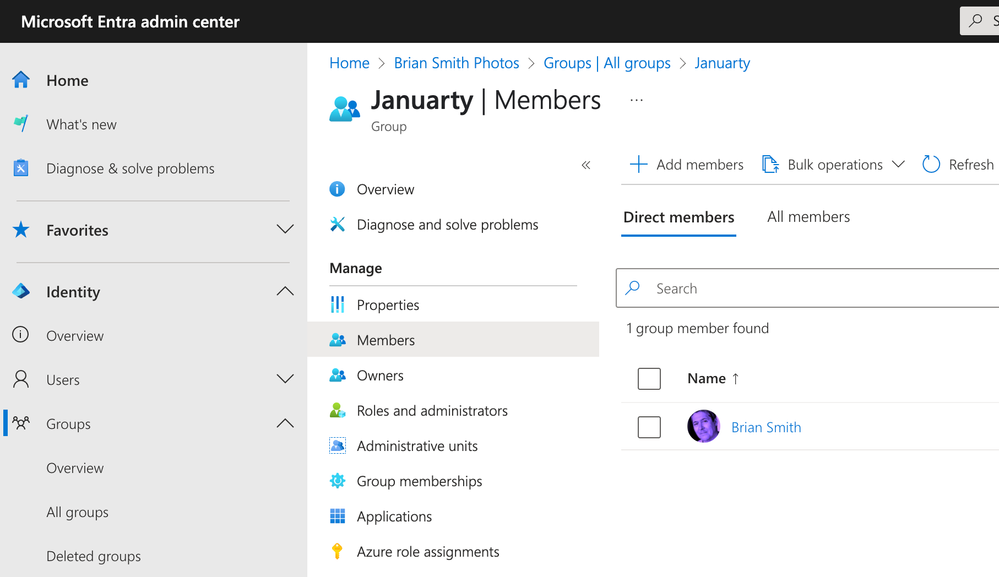Switch to the All members tab
Viewport: 999px width, 577px height.
[808, 217]
